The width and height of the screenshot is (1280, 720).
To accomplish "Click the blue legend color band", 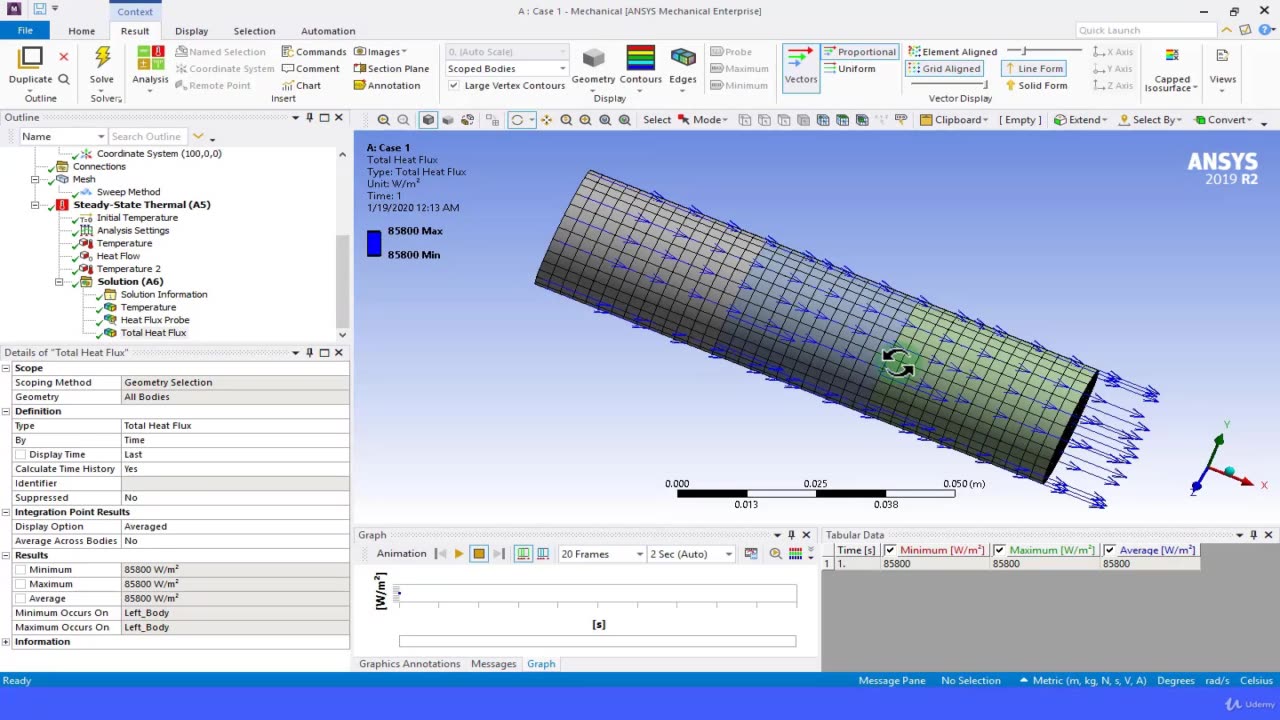I will (374, 244).
